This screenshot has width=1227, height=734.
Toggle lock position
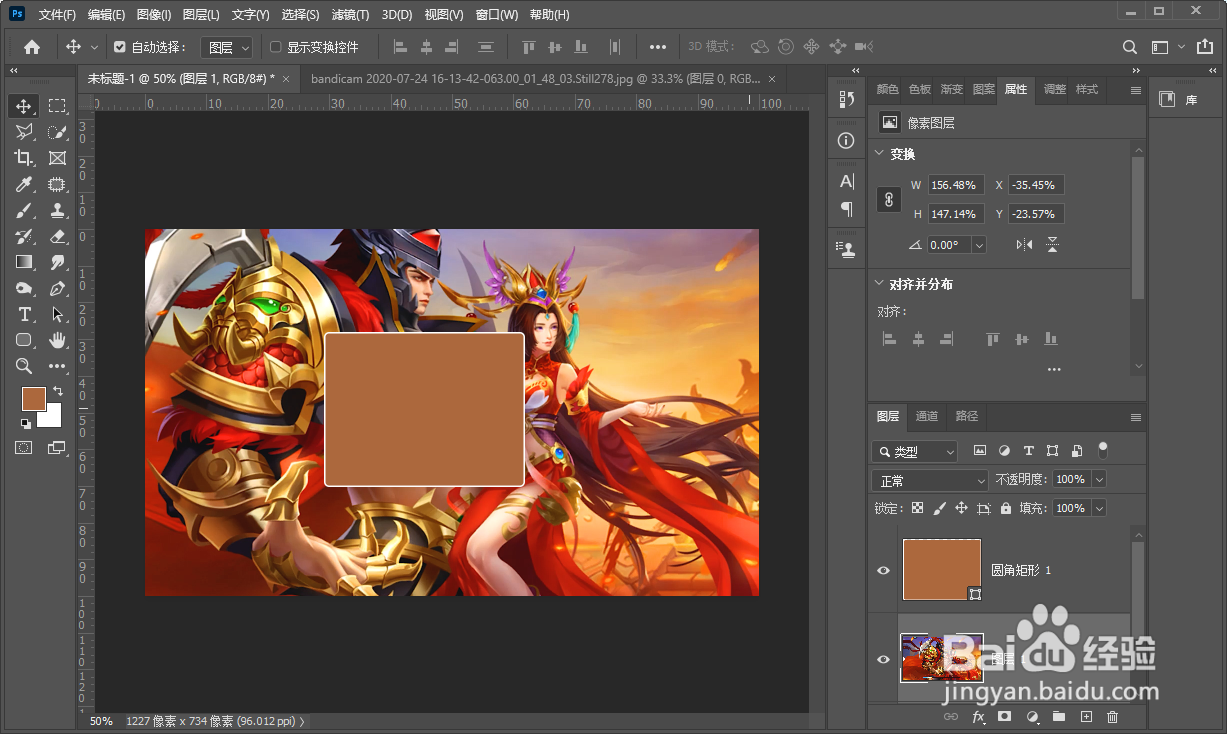[x=961, y=508]
